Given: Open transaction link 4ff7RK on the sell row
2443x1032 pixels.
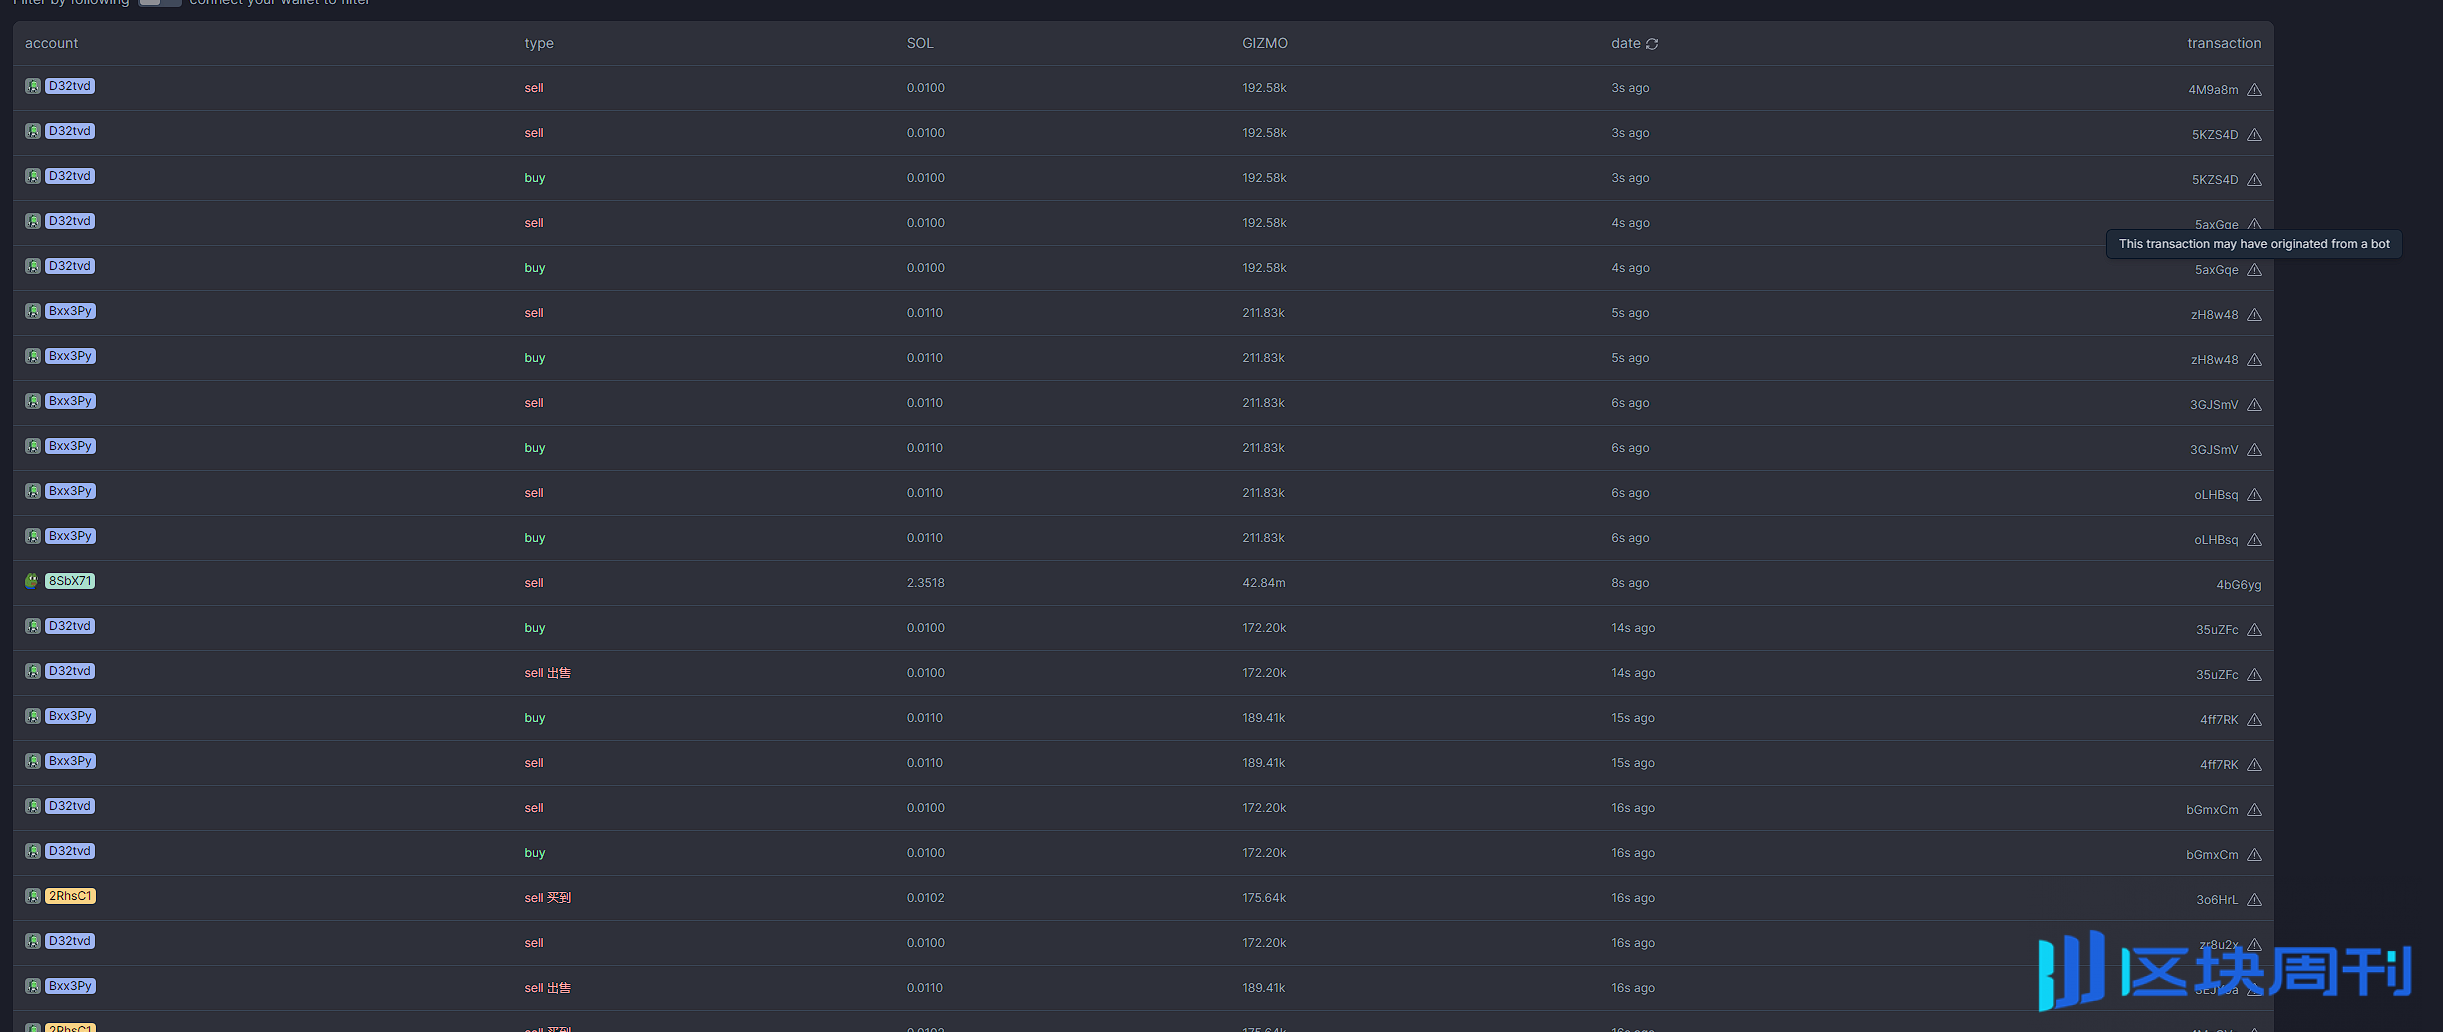Looking at the screenshot, I should pyautogui.click(x=2219, y=765).
